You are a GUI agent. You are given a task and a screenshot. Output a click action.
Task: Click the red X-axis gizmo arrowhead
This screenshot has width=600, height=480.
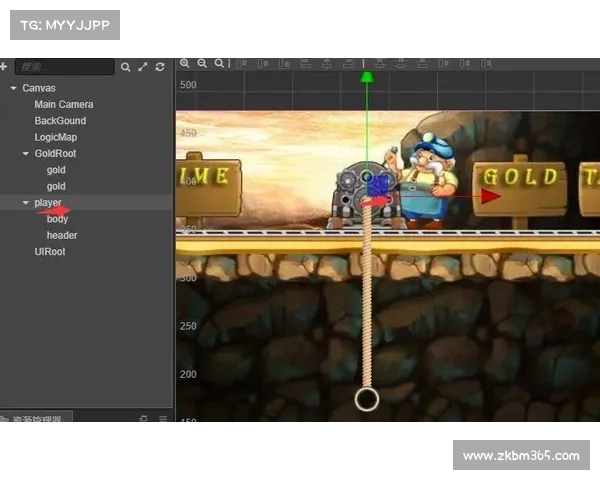[x=491, y=196]
